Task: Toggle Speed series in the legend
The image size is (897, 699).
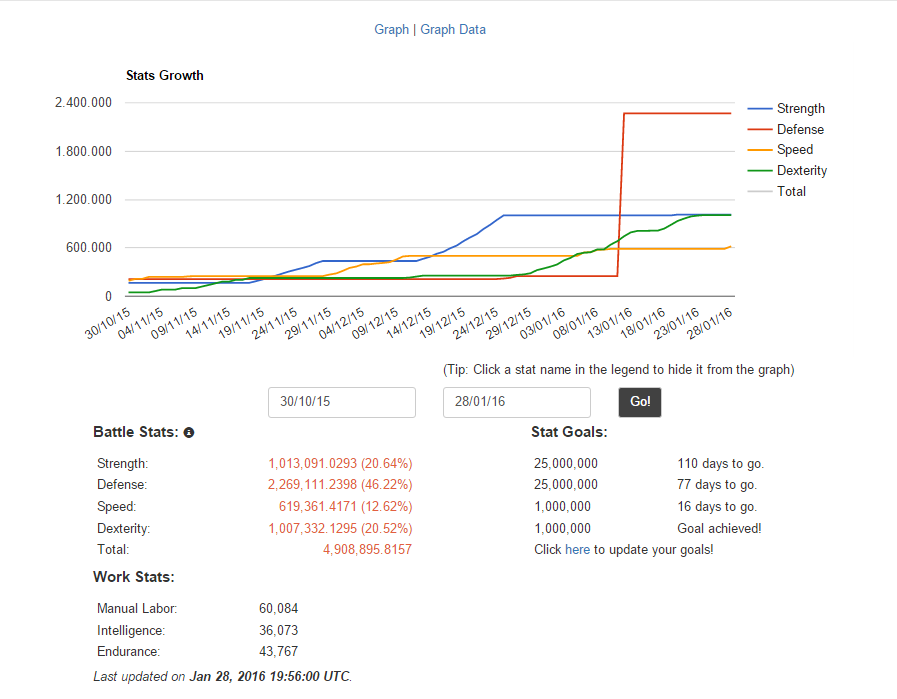Action: [x=795, y=150]
